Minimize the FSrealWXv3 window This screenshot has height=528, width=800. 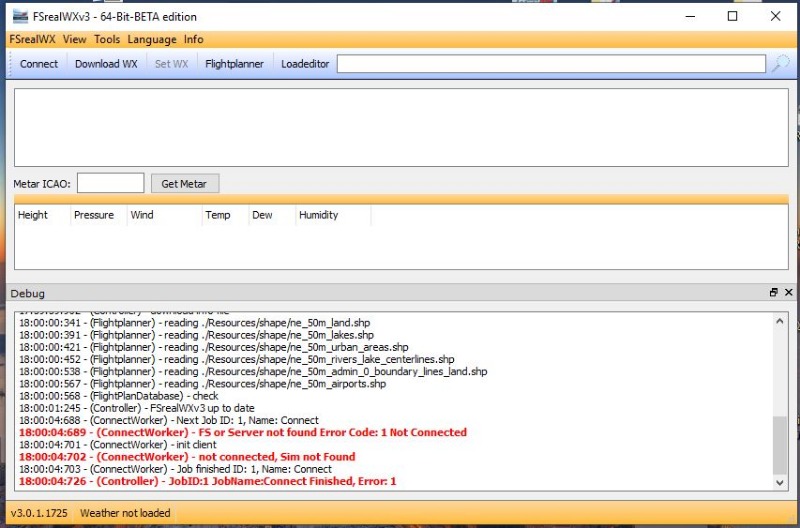point(690,16)
